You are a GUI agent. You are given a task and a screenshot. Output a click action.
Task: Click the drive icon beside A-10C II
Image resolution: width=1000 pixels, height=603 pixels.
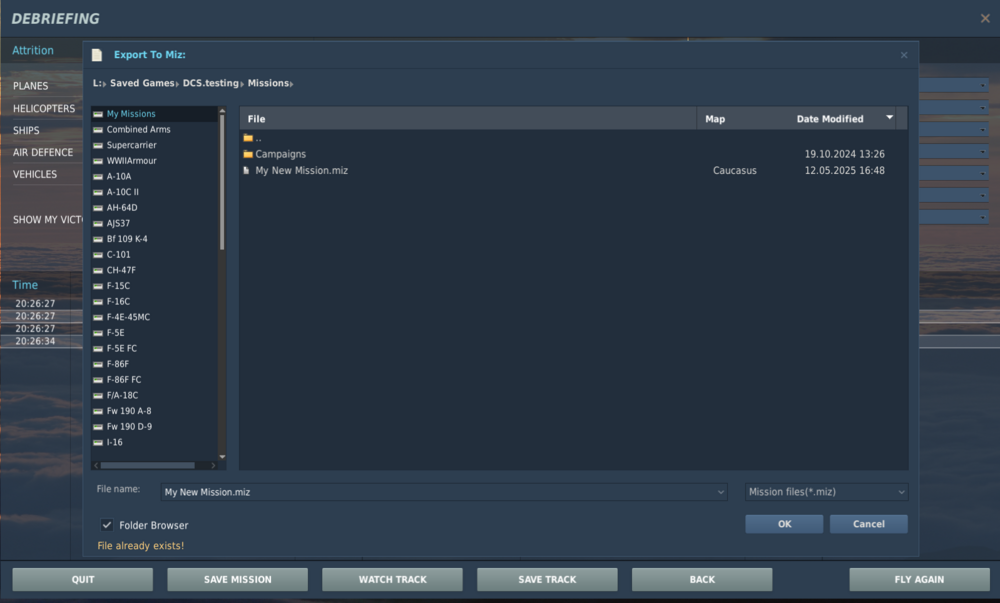(x=98, y=192)
